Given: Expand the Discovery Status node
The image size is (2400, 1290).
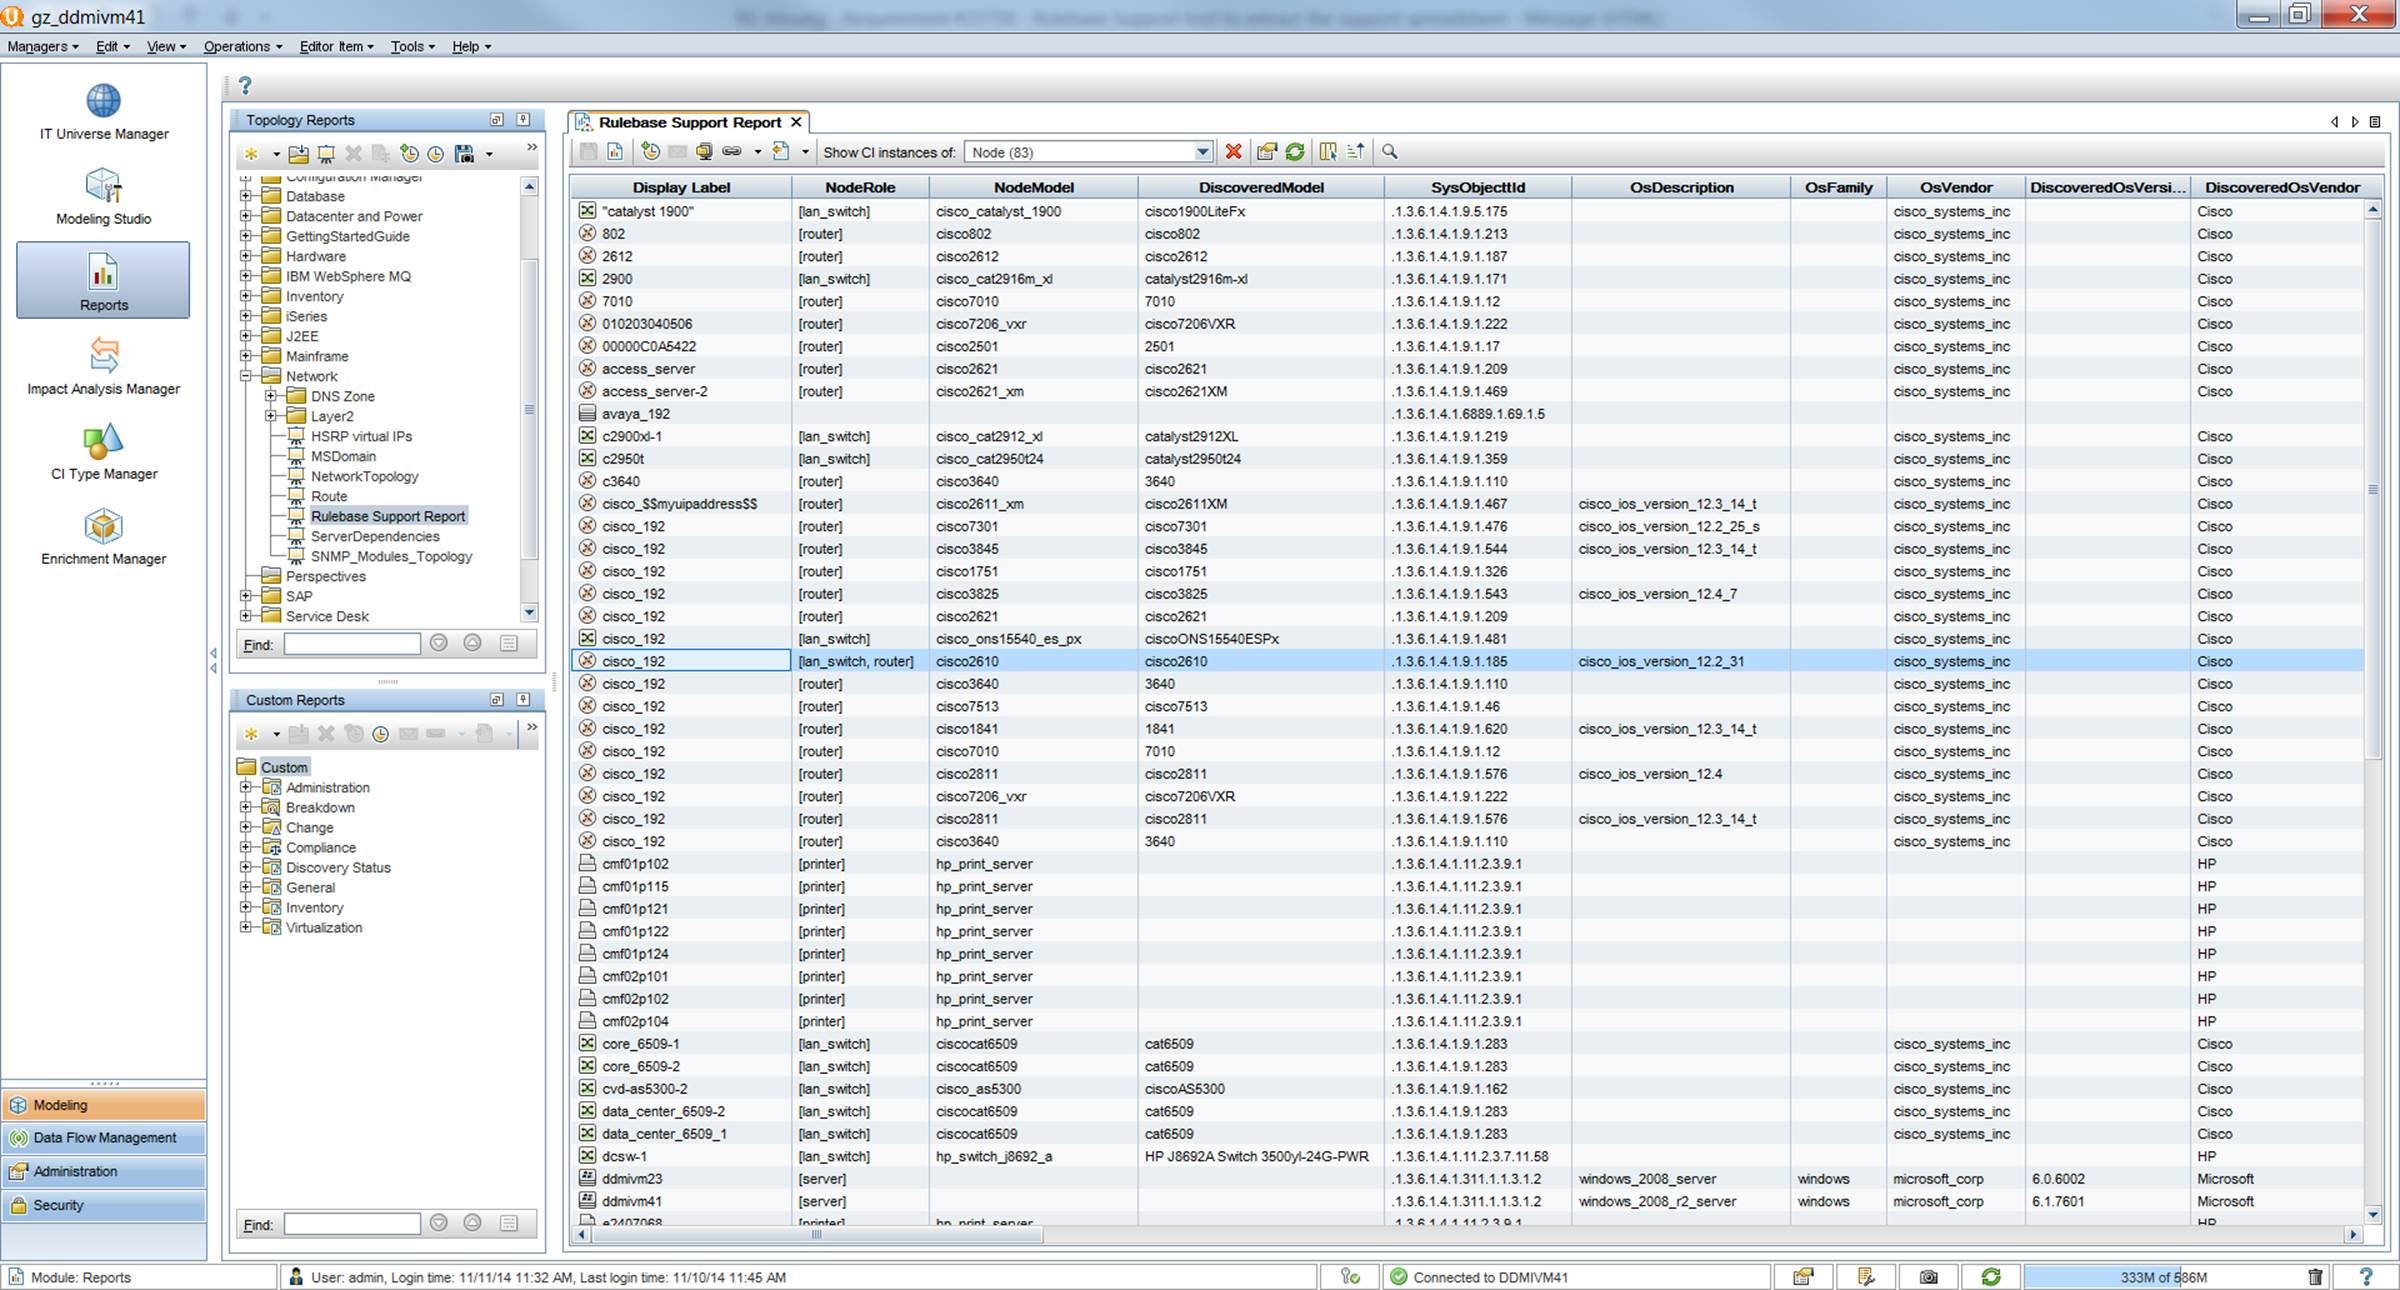Looking at the screenshot, I should coord(246,867).
